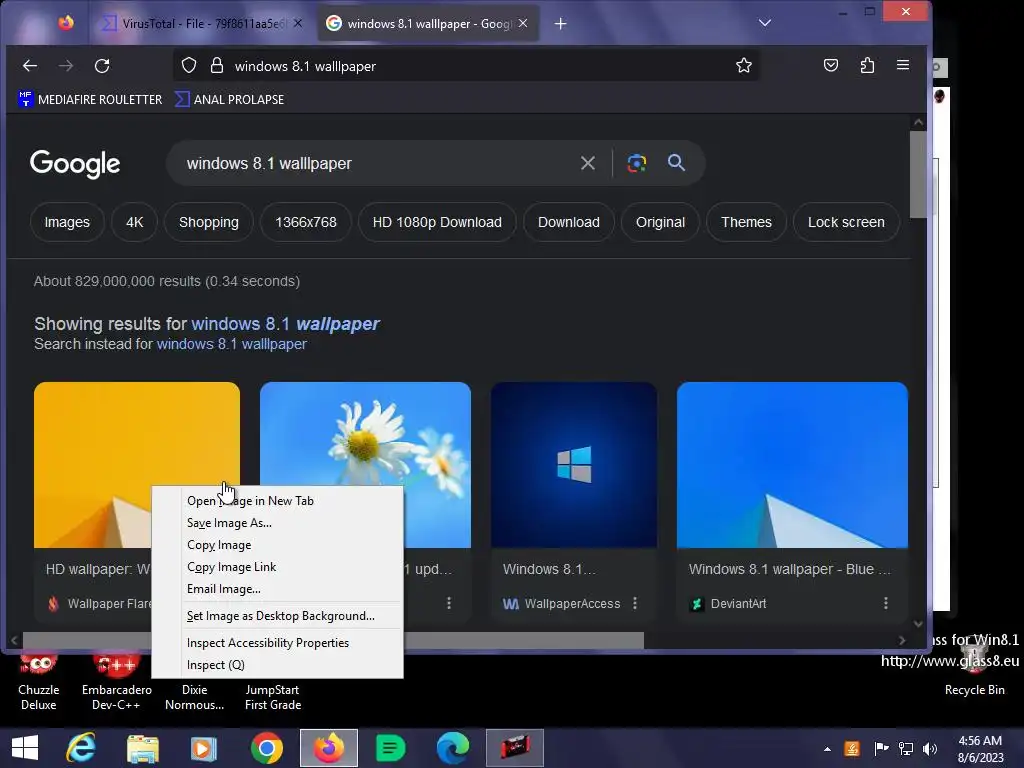Launch Internet Explorer from the taskbar
The image size is (1024, 768).
pos(81,748)
